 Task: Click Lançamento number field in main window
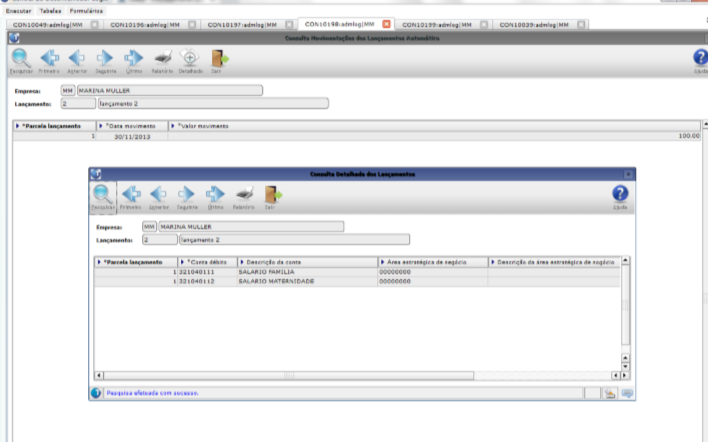coord(78,104)
